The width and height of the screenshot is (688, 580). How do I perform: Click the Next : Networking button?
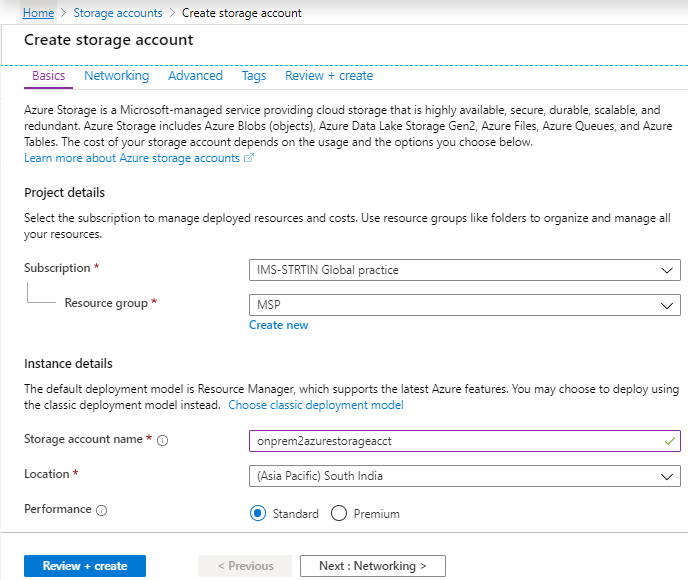(x=373, y=566)
